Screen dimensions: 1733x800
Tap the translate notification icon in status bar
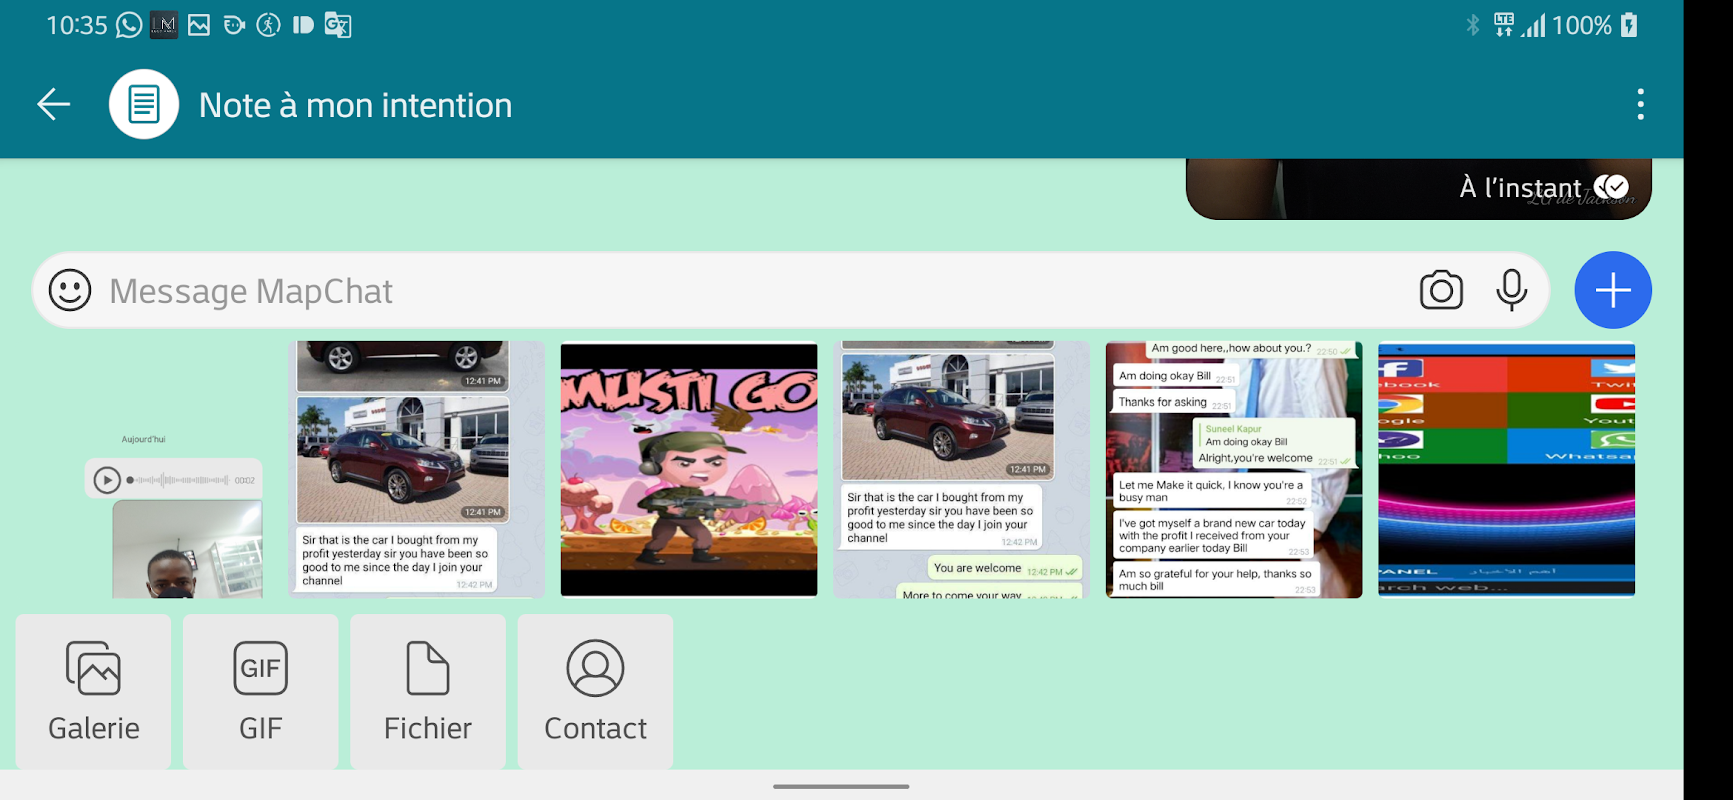coord(338,25)
